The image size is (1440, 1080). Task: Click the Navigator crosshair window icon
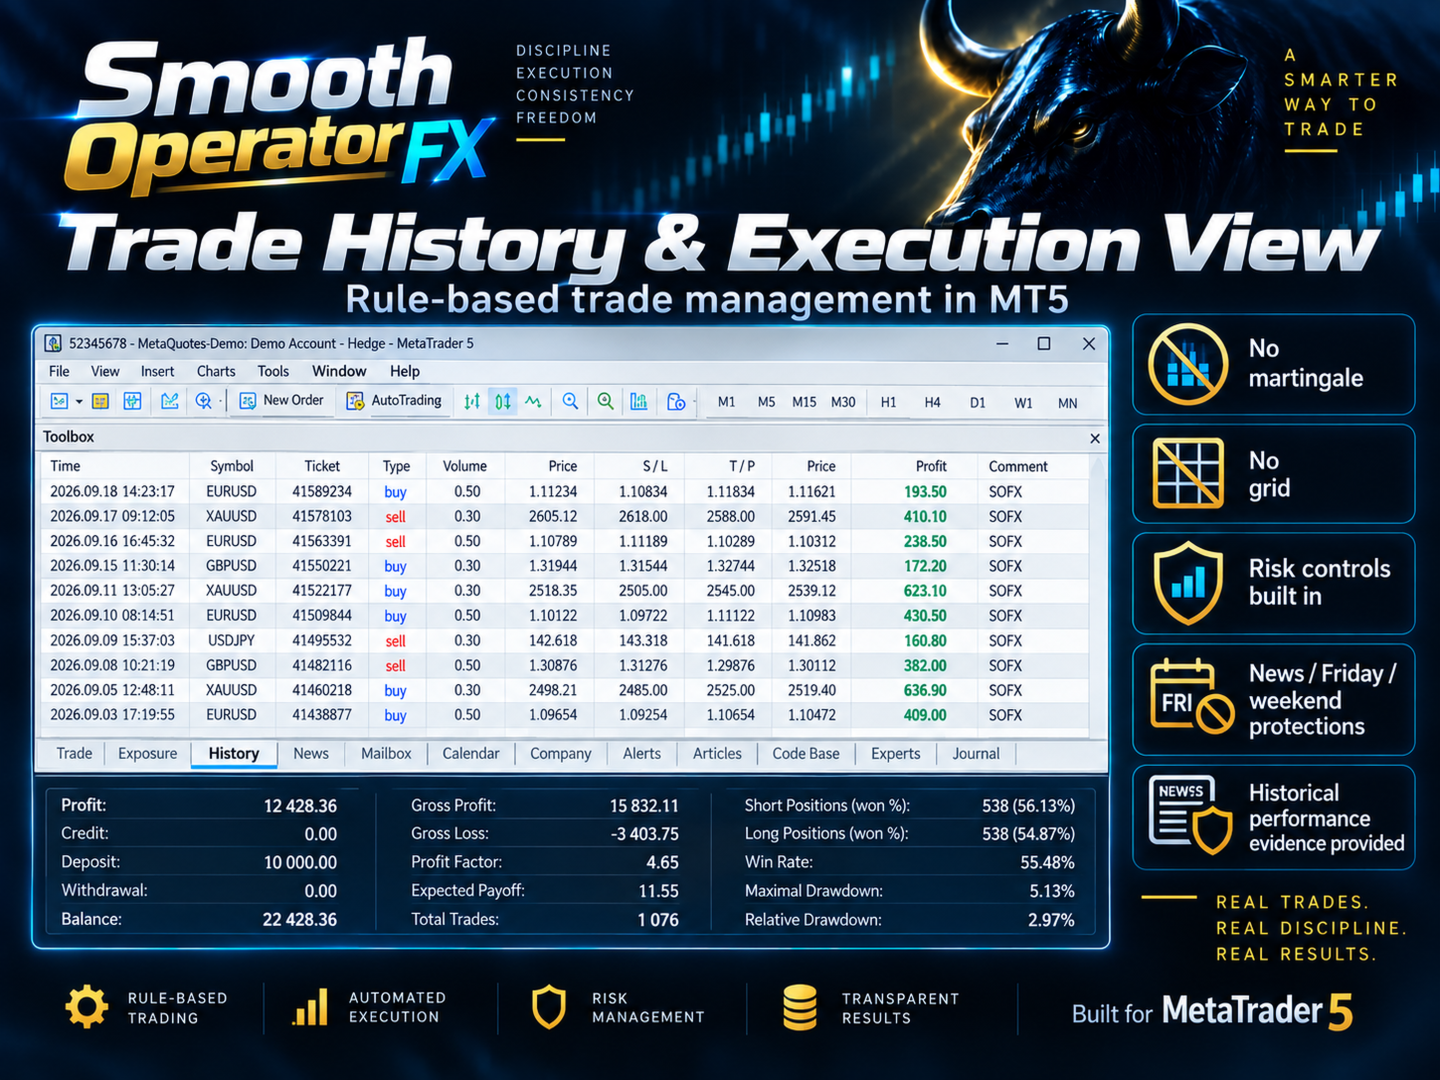point(132,402)
